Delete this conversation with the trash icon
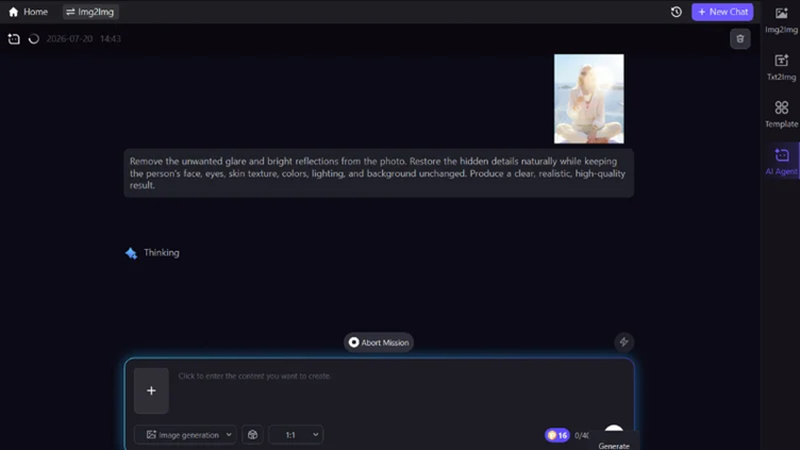The width and height of the screenshot is (800, 450). click(x=740, y=39)
